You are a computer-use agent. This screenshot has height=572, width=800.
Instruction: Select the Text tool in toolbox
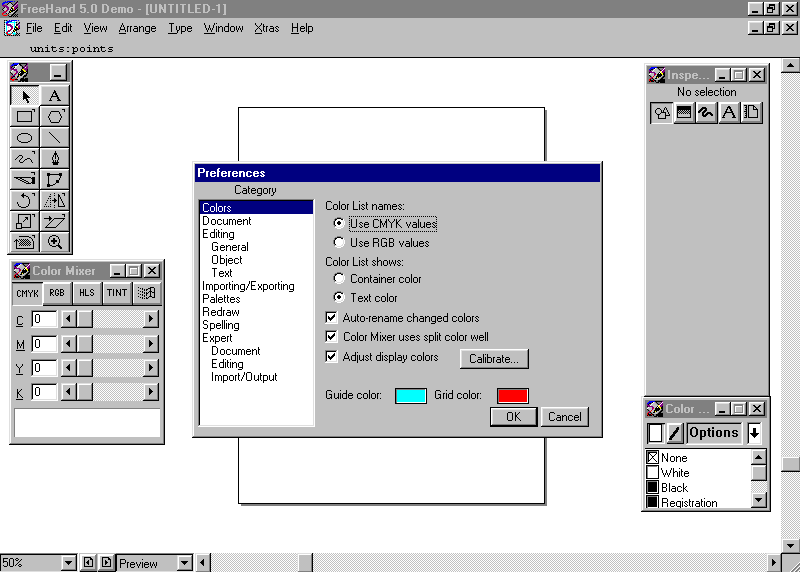click(55, 96)
